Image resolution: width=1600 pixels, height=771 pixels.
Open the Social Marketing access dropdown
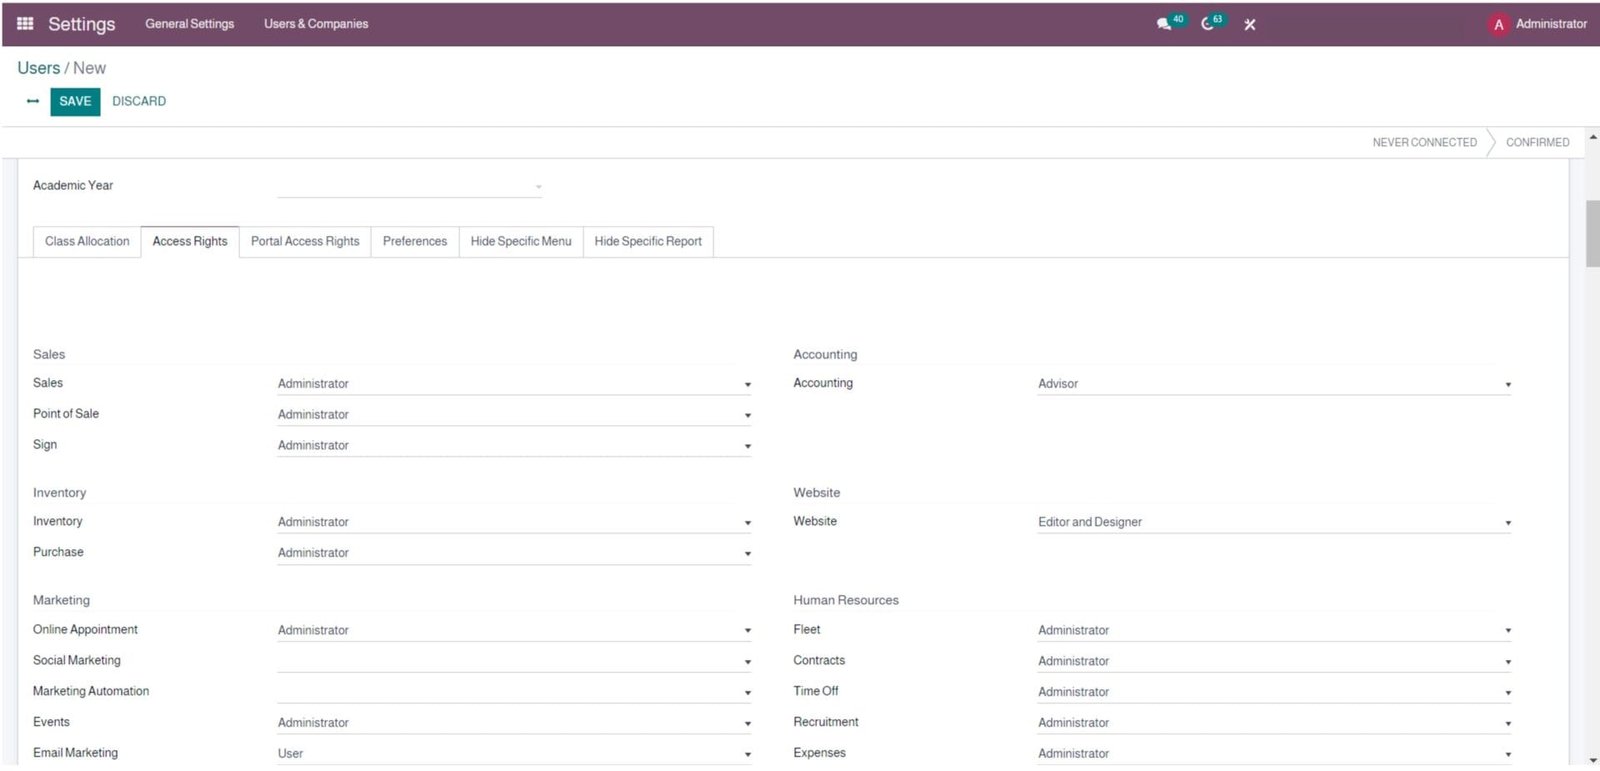tap(513, 661)
